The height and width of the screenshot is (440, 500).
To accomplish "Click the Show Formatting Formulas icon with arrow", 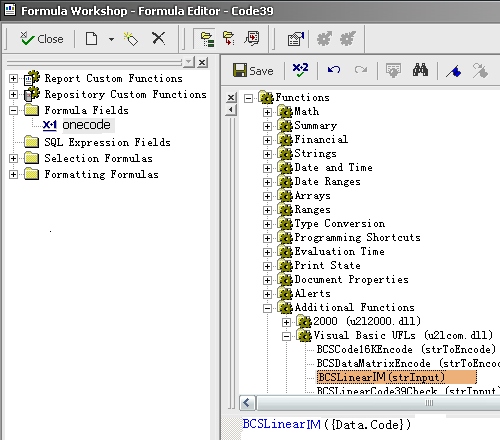I will pyautogui.click(x=252, y=39).
